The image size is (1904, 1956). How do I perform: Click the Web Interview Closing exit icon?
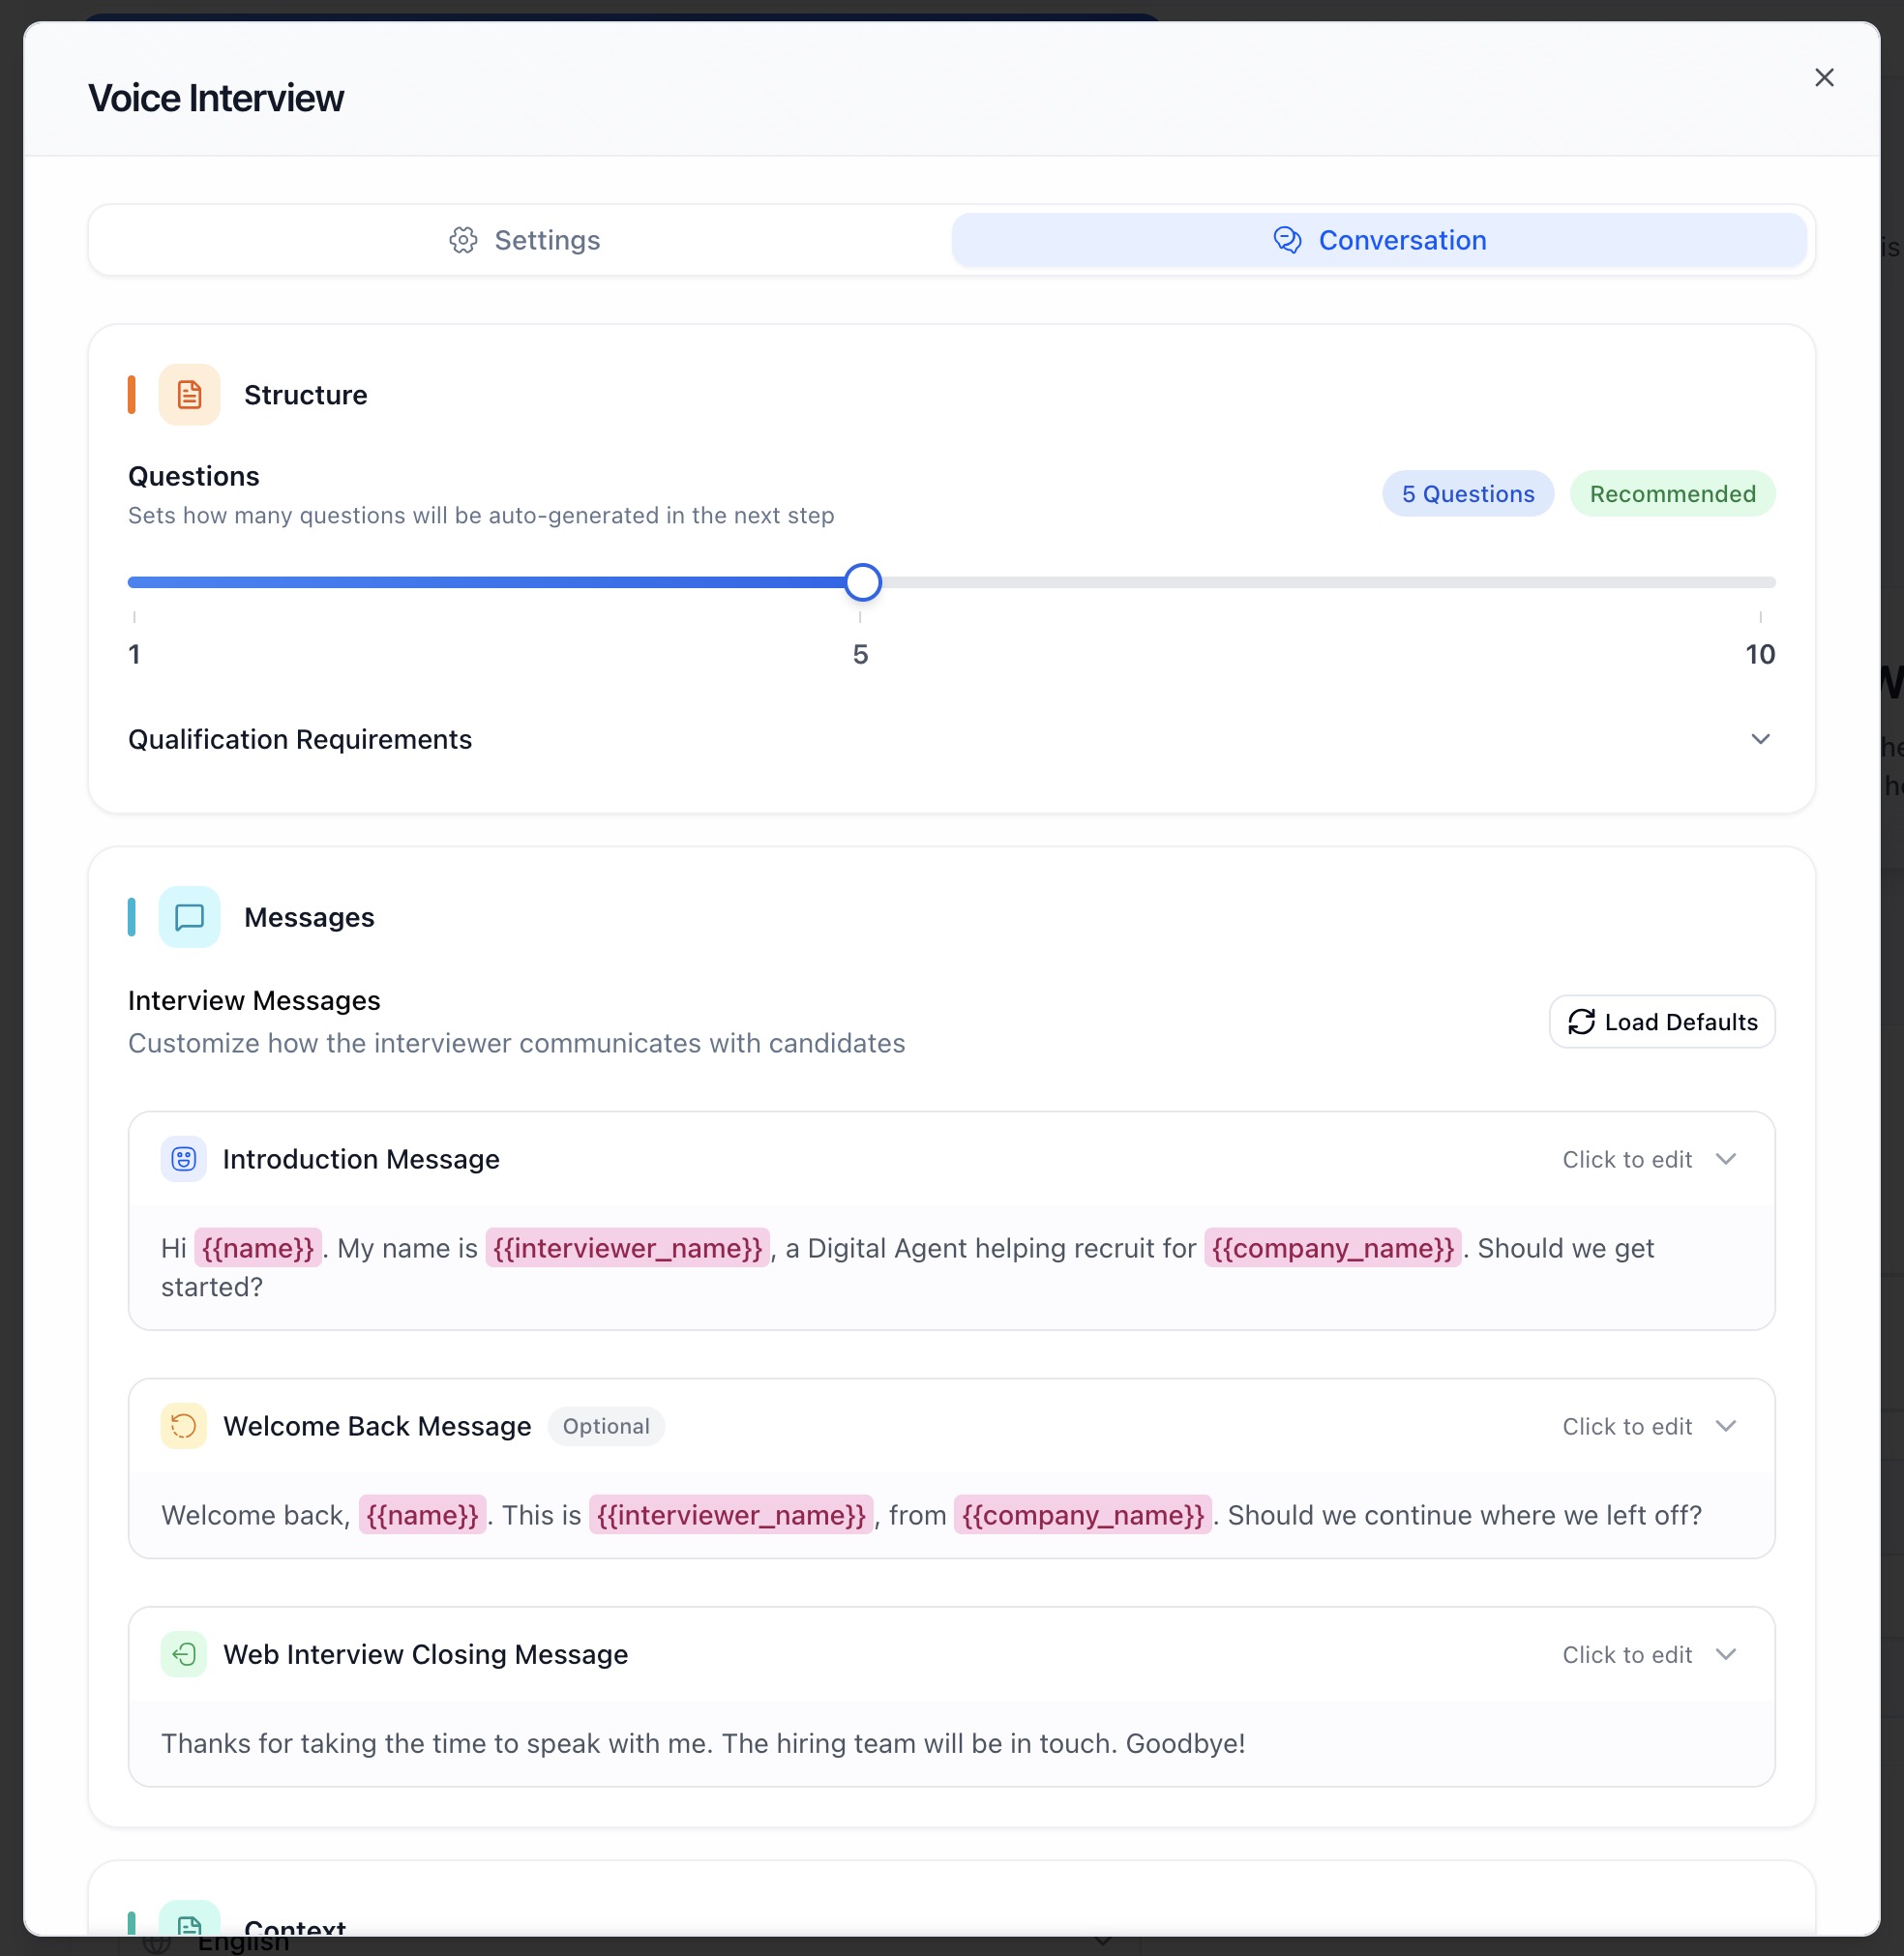[x=184, y=1654]
